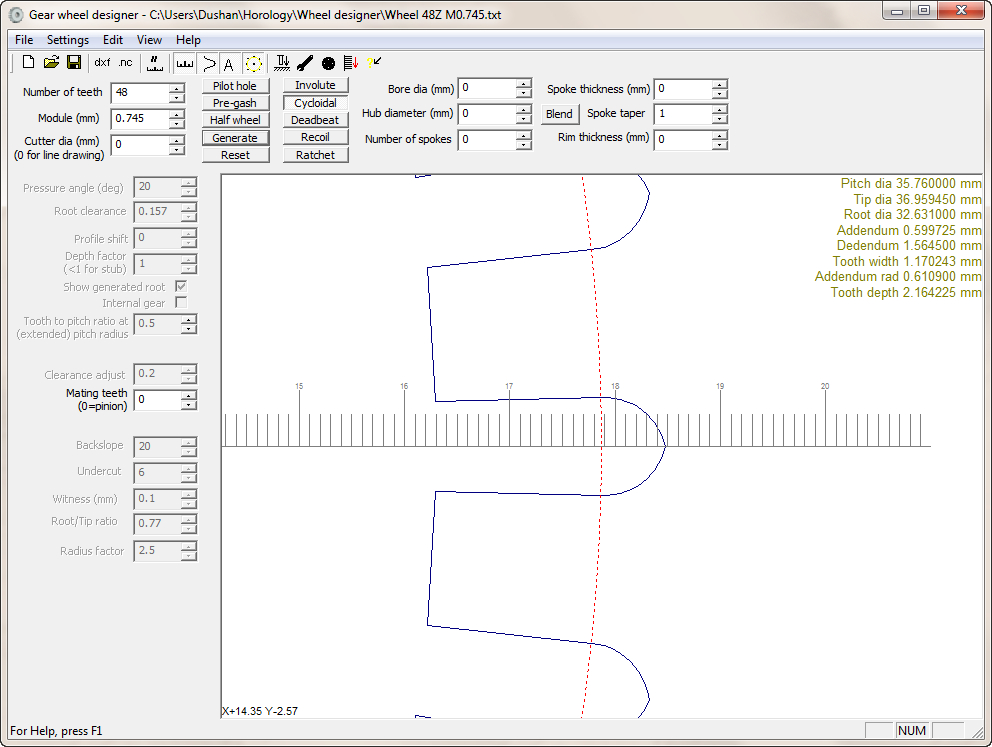The height and width of the screenshot is (747, 992).
Task: Click the help pointer question mark icon
Action: 374,63
